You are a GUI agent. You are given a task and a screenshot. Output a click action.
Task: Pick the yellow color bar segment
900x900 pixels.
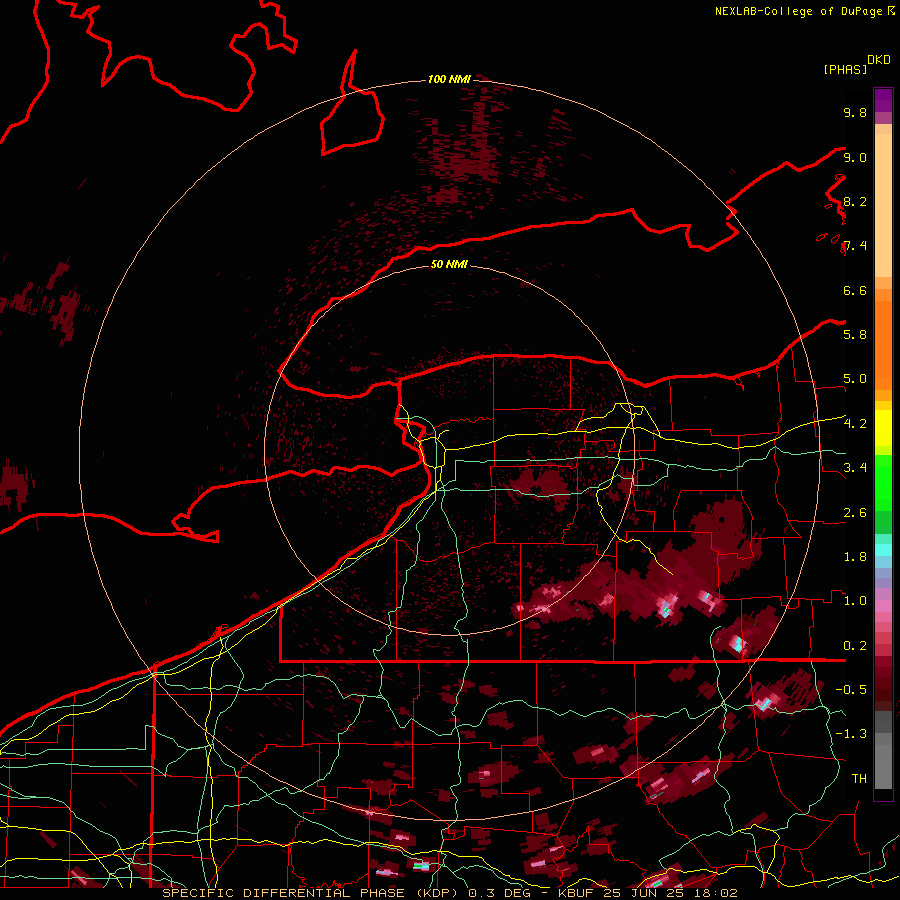click(883, 428)
